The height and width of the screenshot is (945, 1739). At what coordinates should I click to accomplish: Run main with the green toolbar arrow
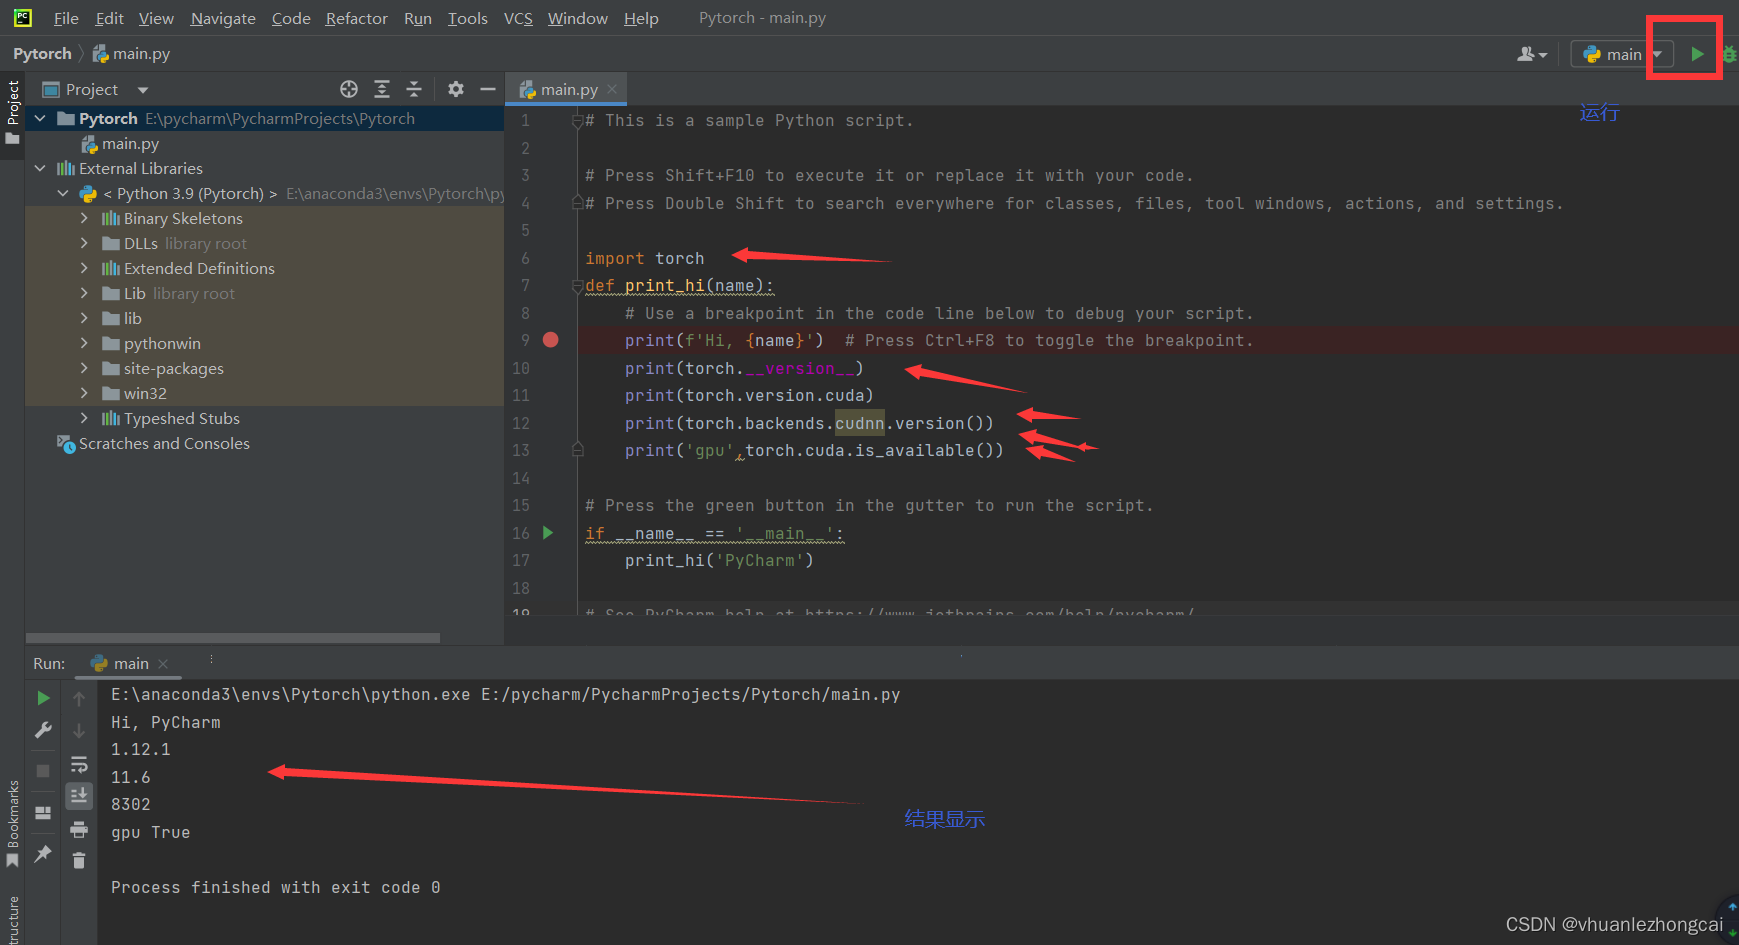tap(1697, 54)
